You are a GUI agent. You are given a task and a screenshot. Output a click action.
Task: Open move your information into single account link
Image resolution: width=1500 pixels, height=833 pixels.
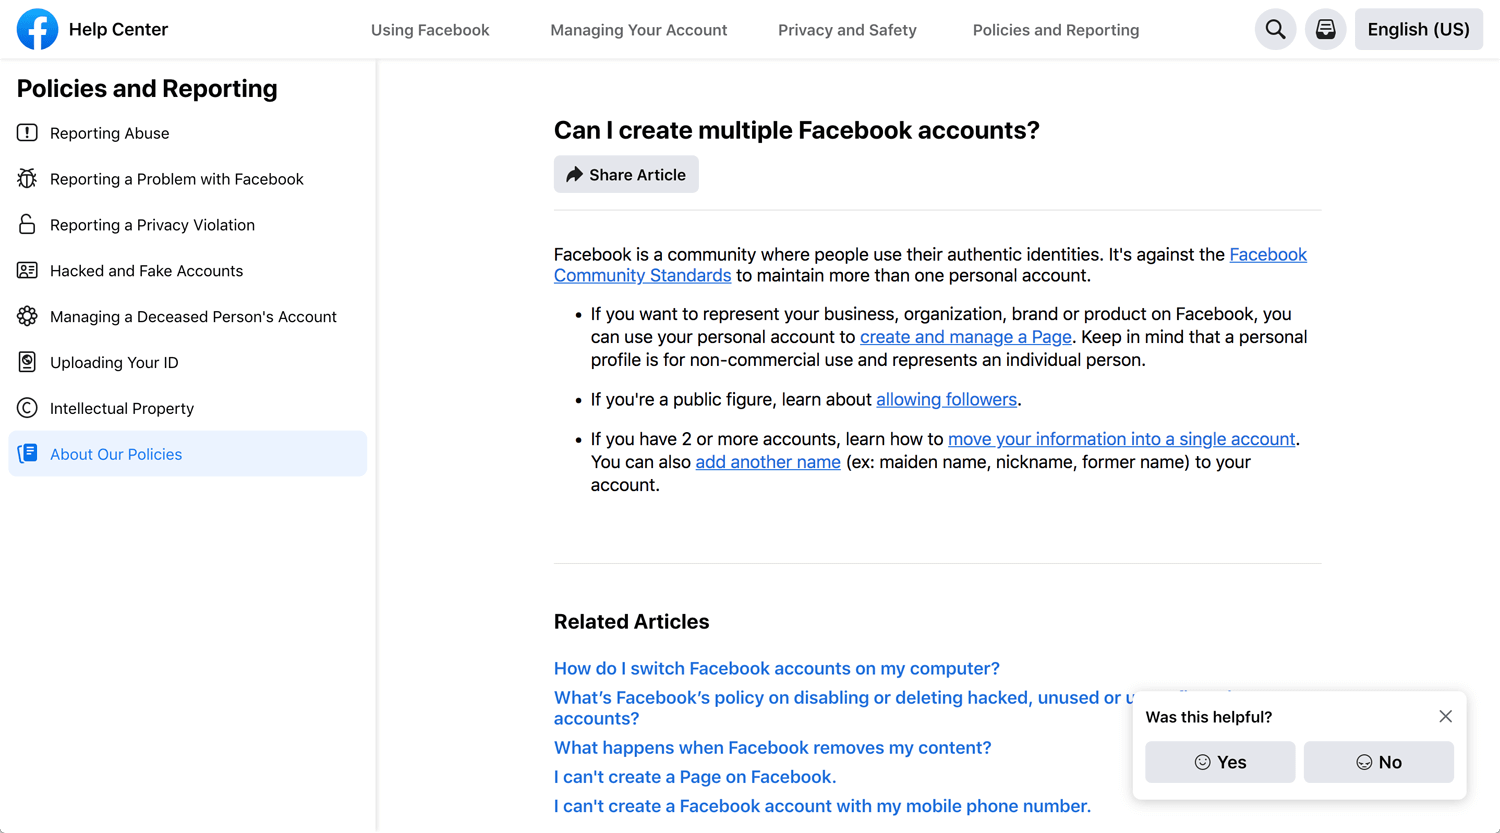click(1121, 439)
